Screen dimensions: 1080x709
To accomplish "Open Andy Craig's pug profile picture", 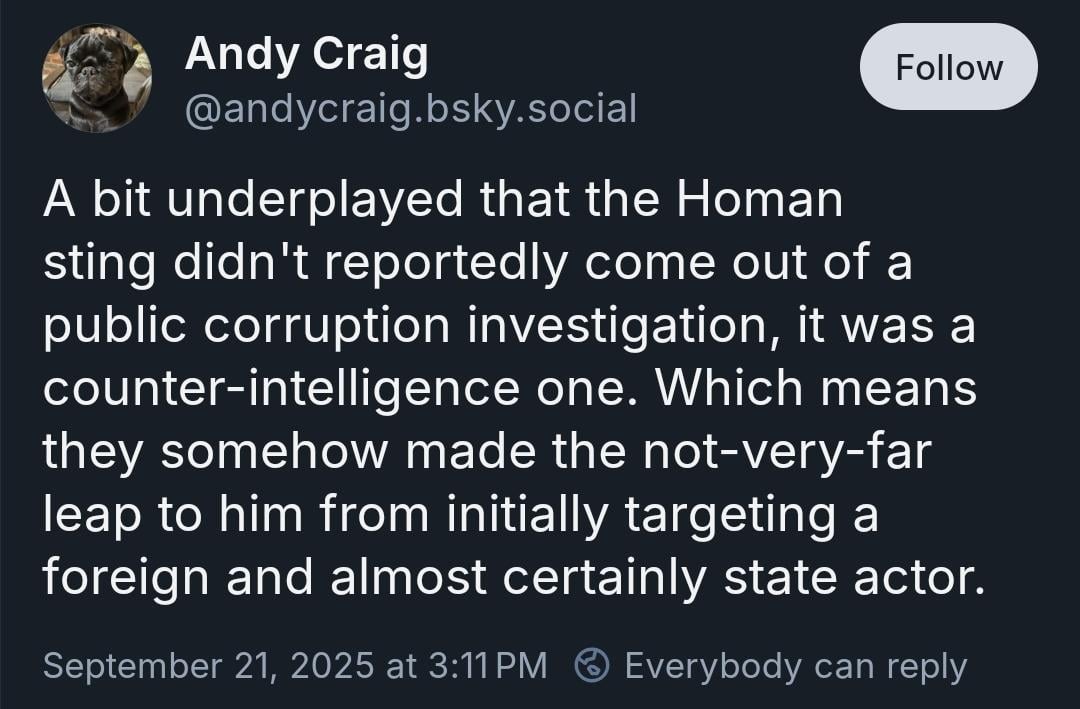I will (x=96, y=78).
